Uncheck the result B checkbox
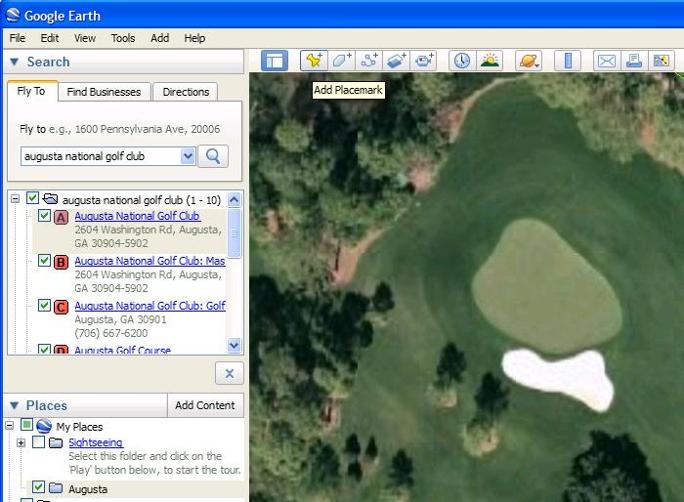The image size is (684, 502). point(44,260)
